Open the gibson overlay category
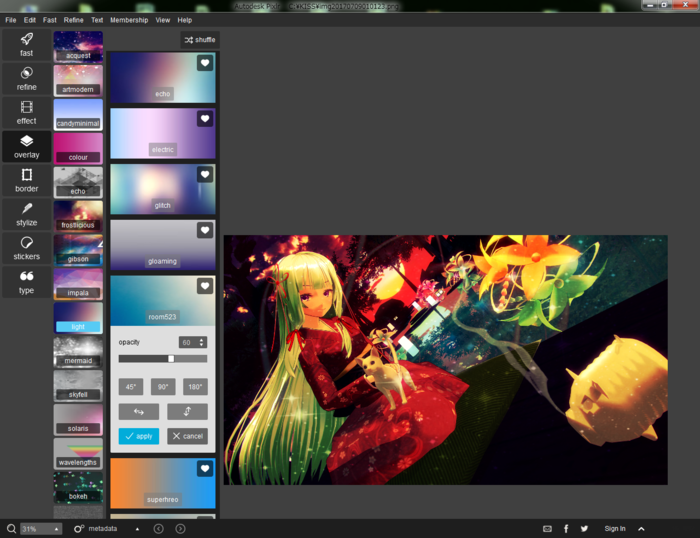 click(78, 250)
